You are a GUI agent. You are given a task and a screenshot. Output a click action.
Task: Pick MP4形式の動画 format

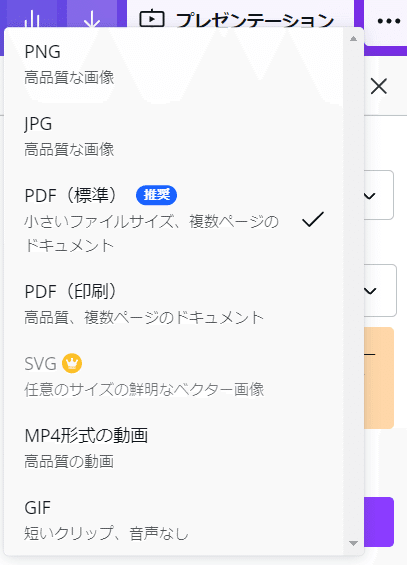174,448
